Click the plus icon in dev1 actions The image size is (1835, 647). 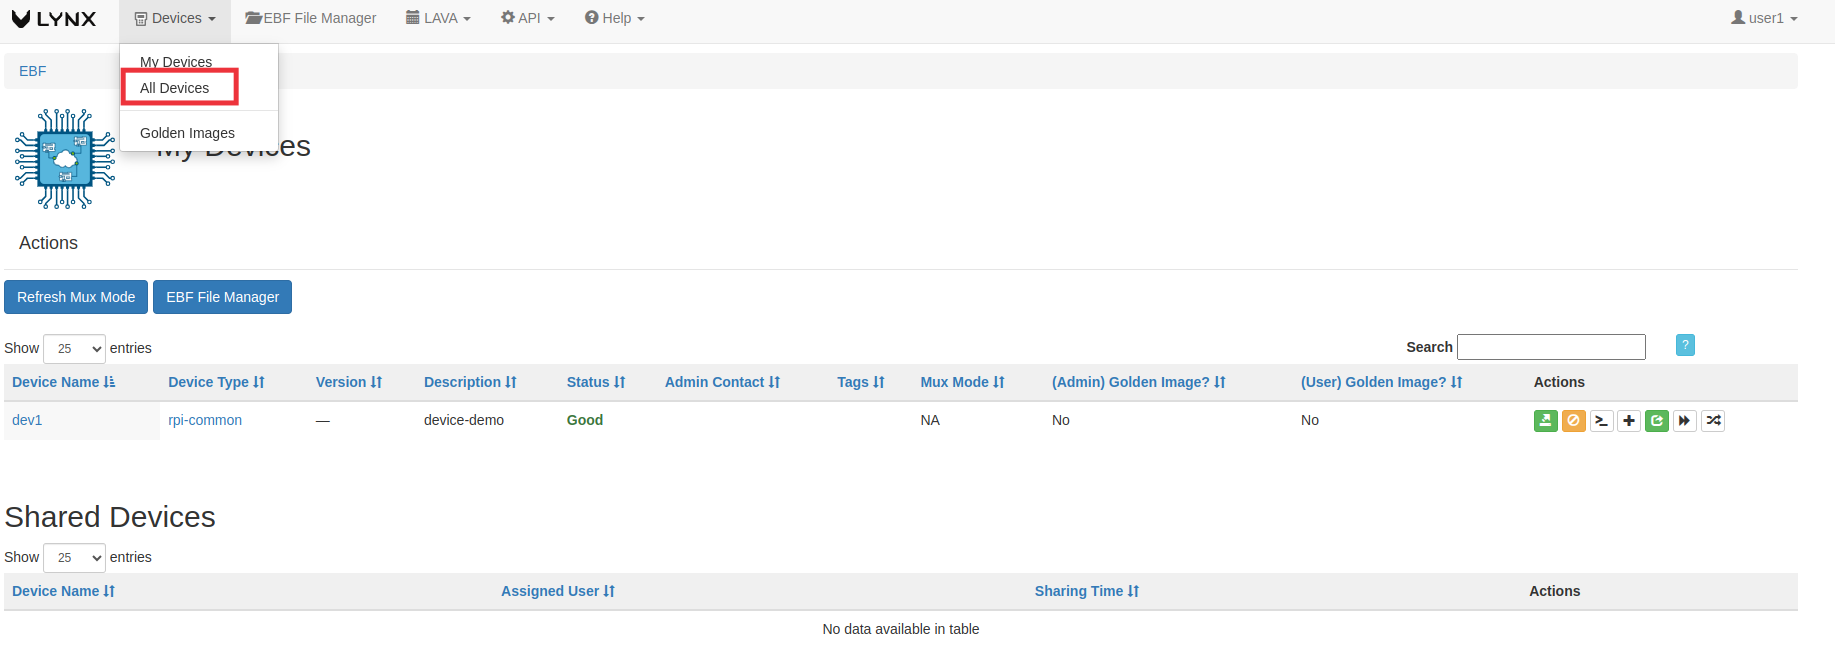pos(1629,421)
